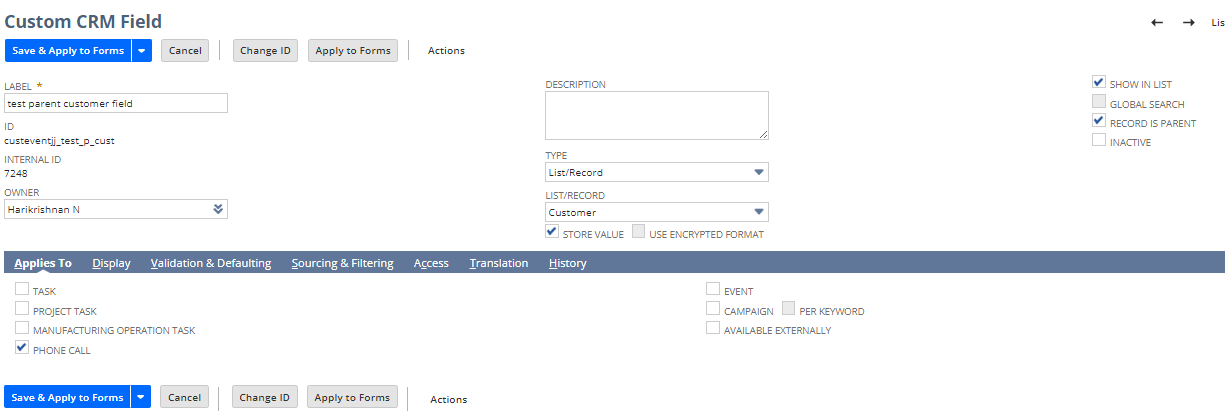Toggle the Show In List checkbox
Viewport: 1225px width, 417px height.
(x=1099, y=83)
